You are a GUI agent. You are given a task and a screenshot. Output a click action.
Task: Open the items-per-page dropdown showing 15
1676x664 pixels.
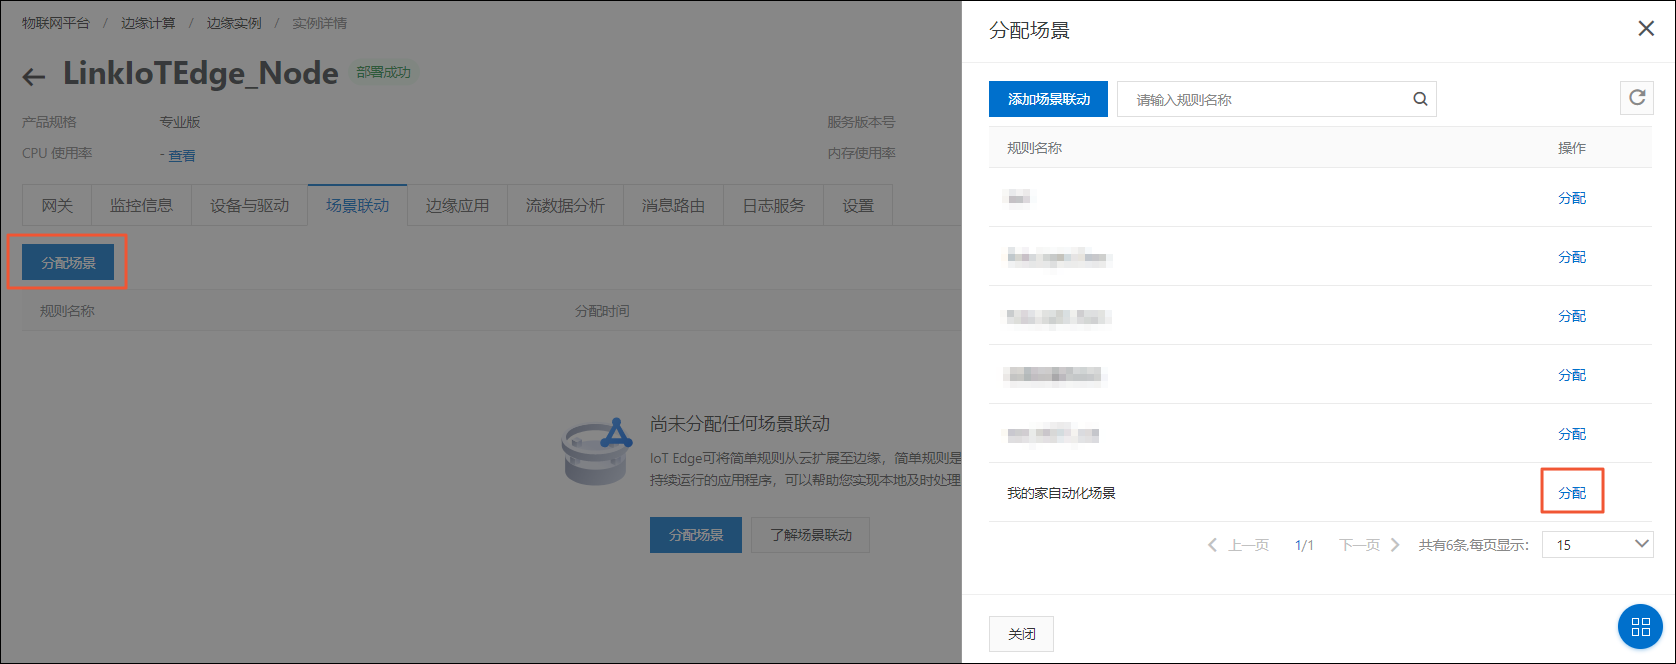click(1598, 544)
